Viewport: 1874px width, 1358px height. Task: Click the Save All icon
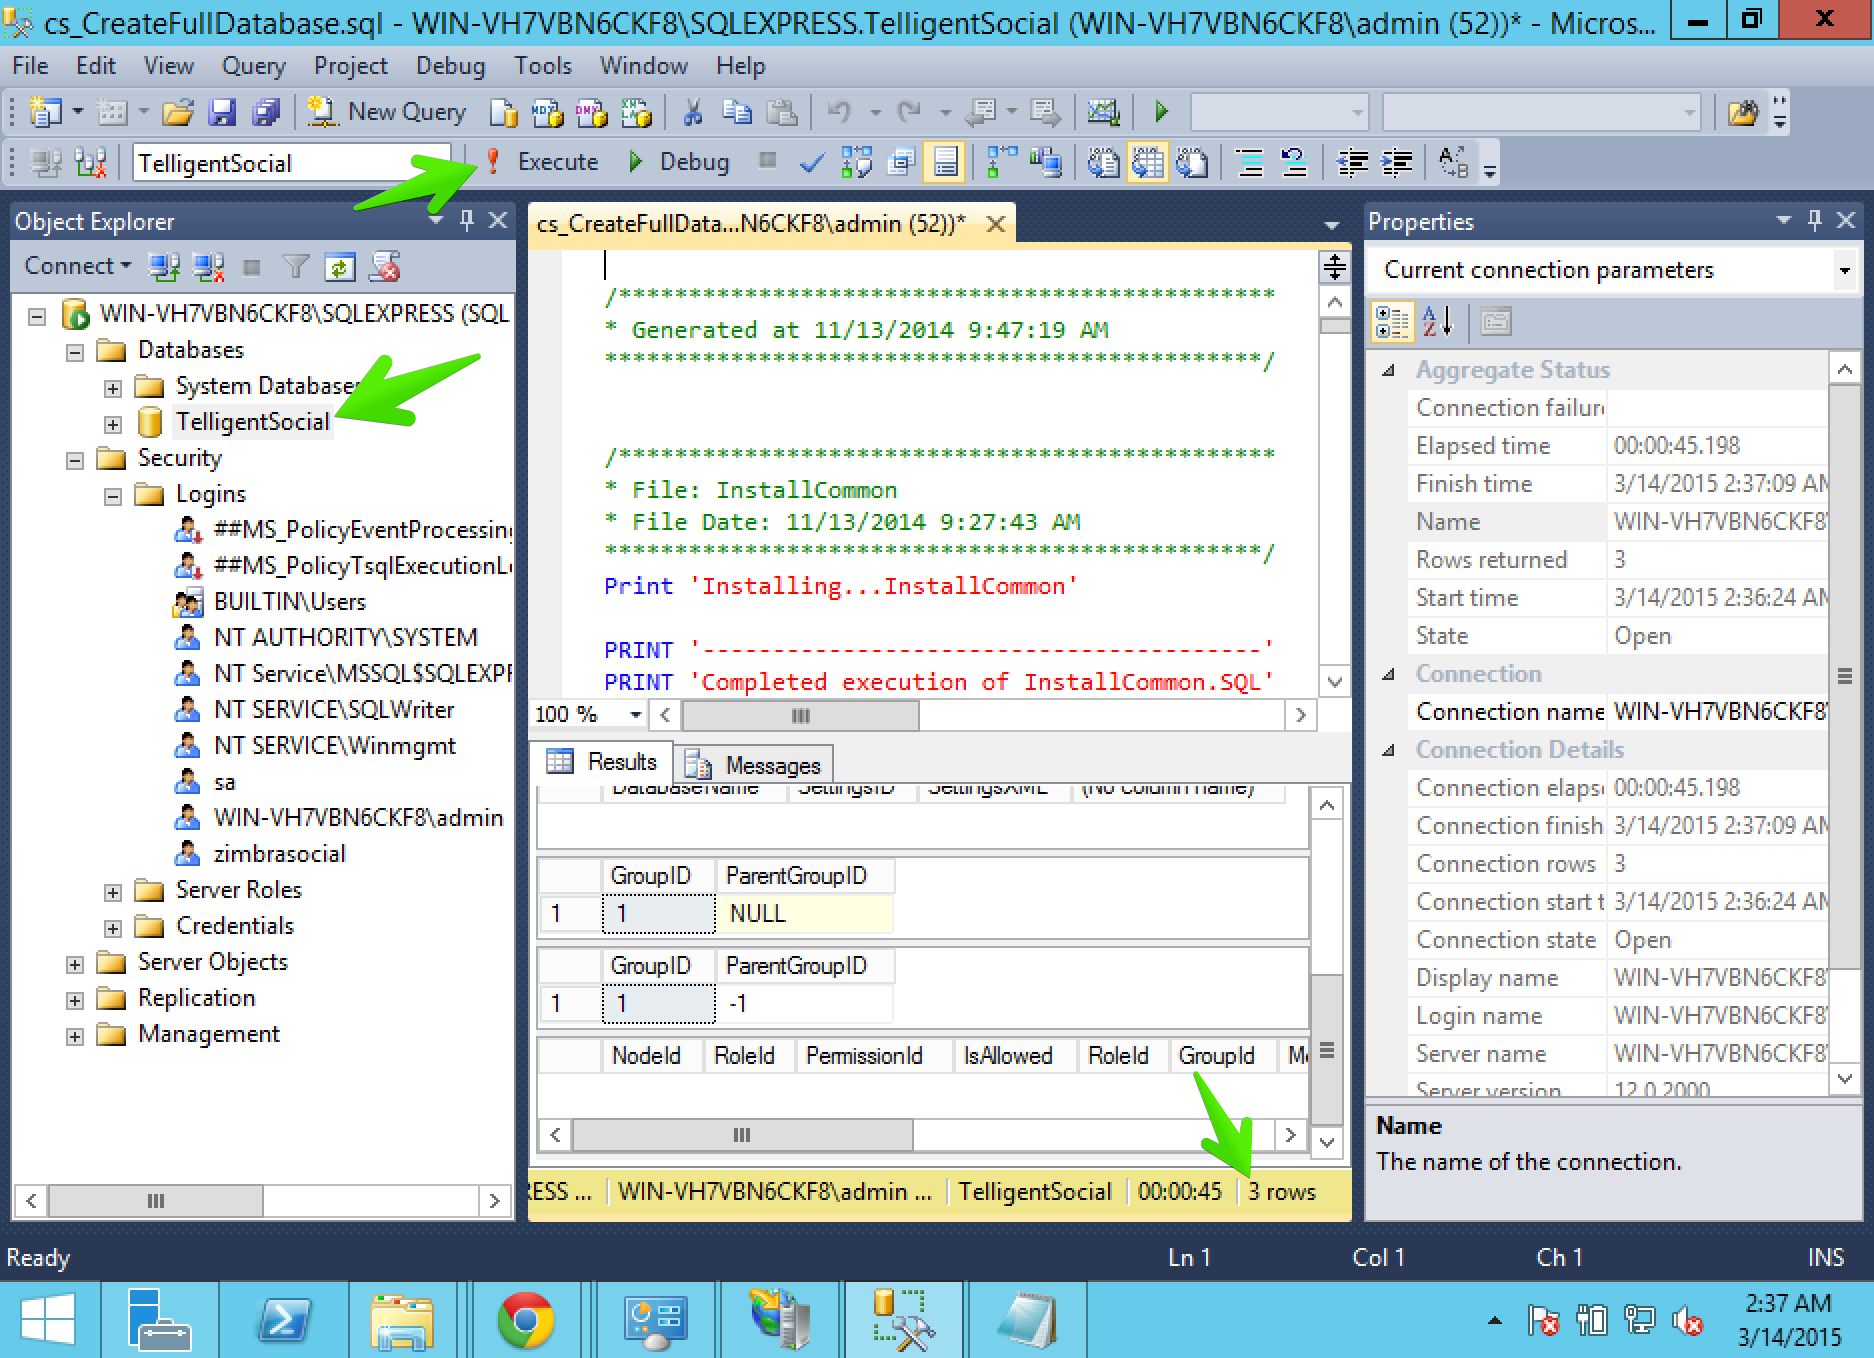click(265, 112)
